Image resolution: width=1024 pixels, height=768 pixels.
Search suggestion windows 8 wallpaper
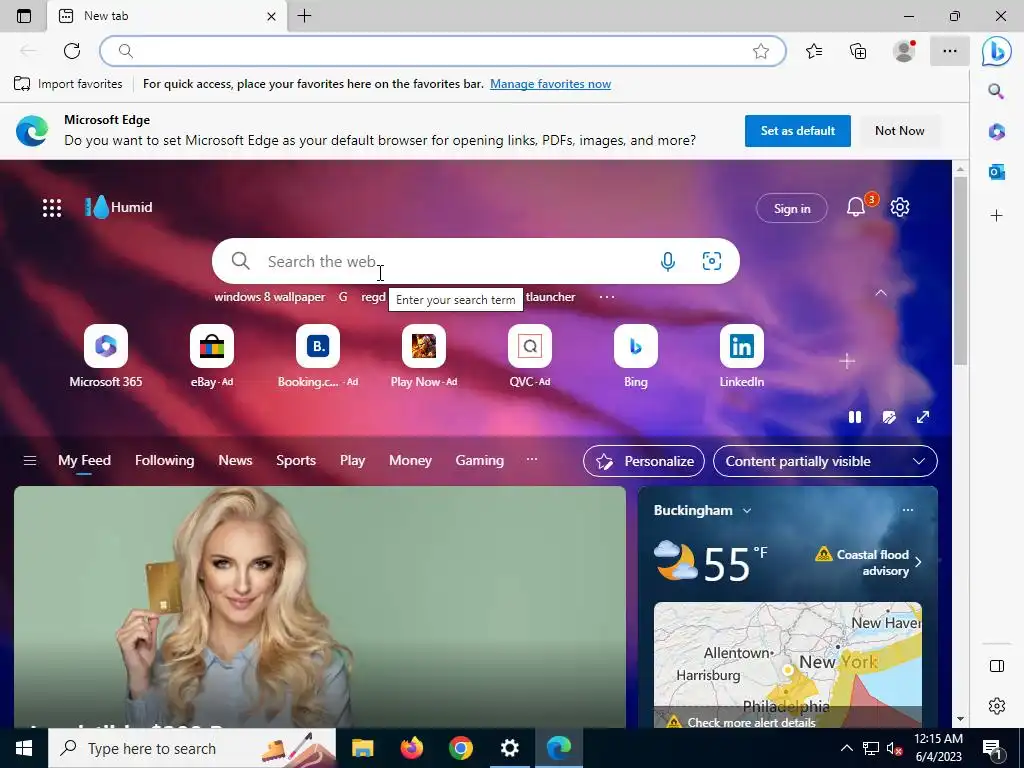270,297
